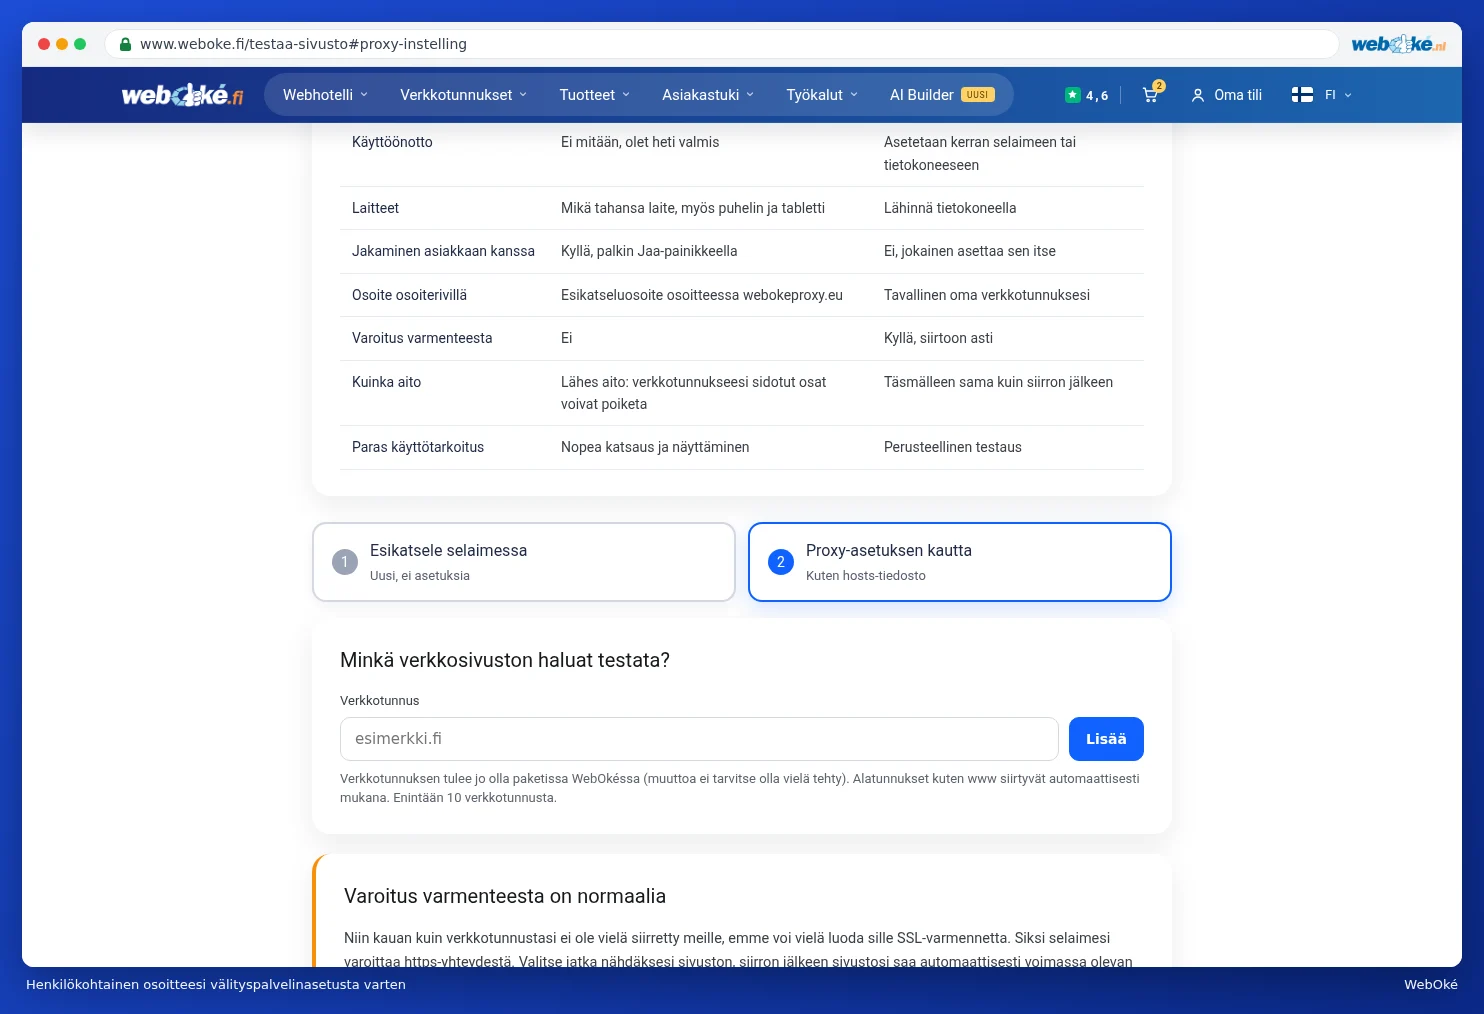Screen dimensions: 1484x1014
Task: Click 'Lähinnä tietokoneella' cell
Action: pos(950,208)
